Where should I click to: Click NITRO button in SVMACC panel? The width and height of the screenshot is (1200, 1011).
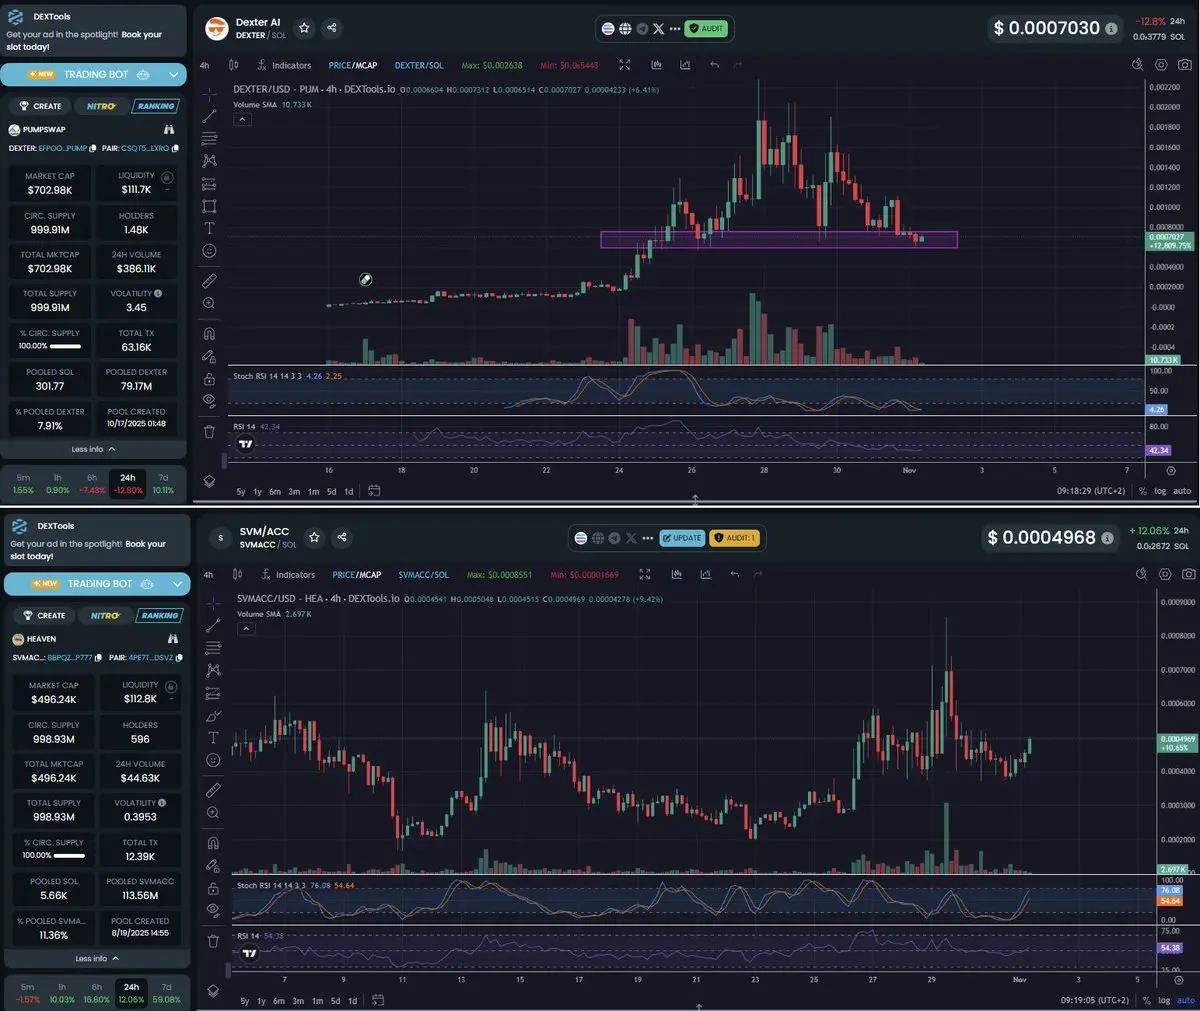tap(105, 615)
